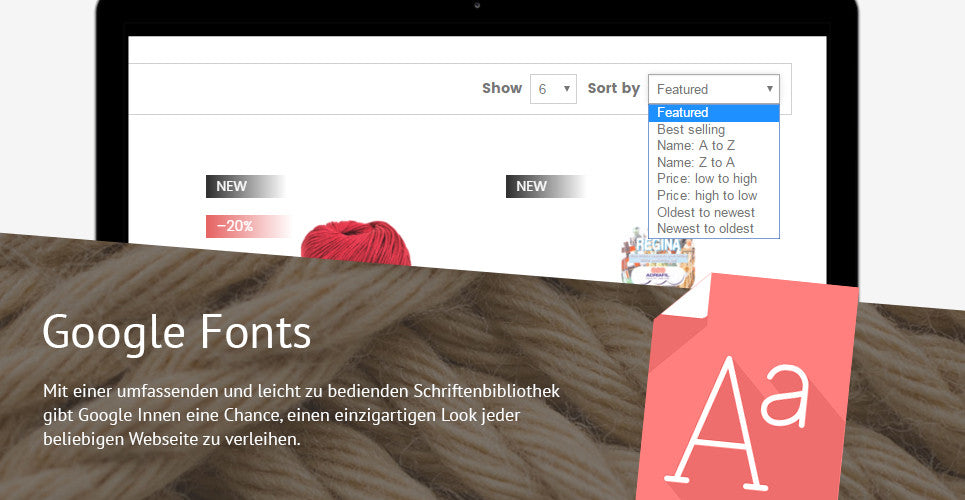Choose Price: low to high

point(713,179)
